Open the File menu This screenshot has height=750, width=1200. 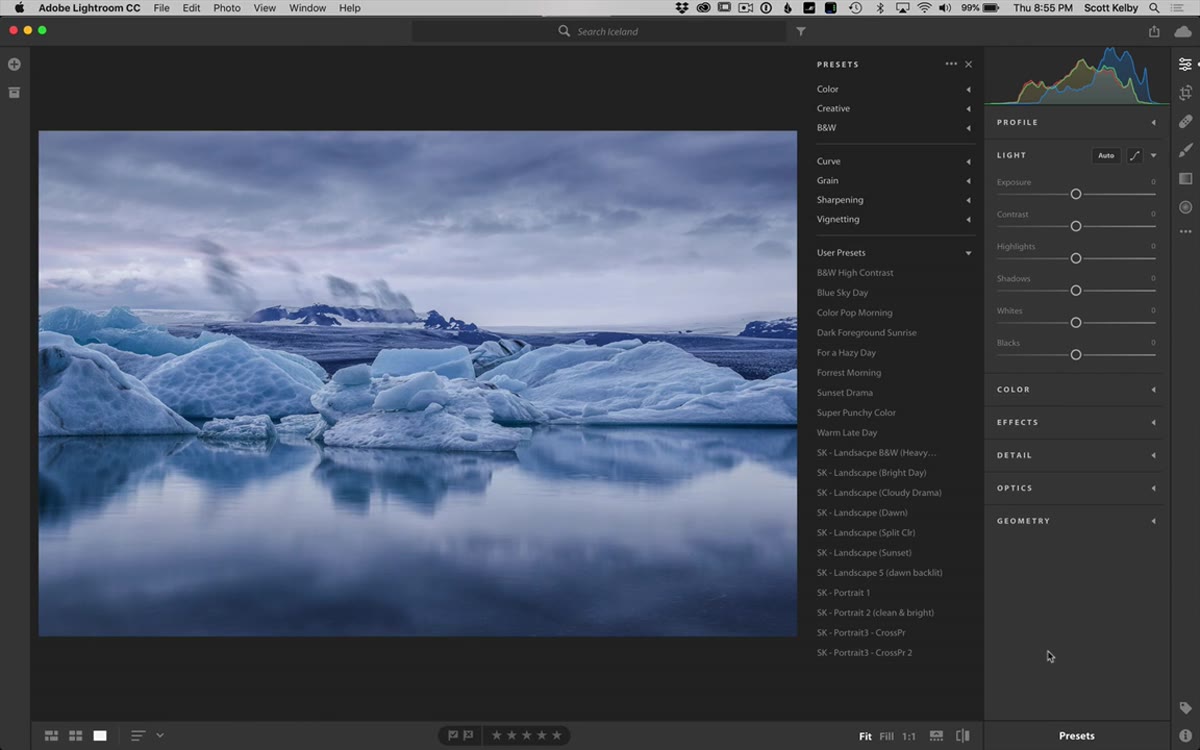161,8
